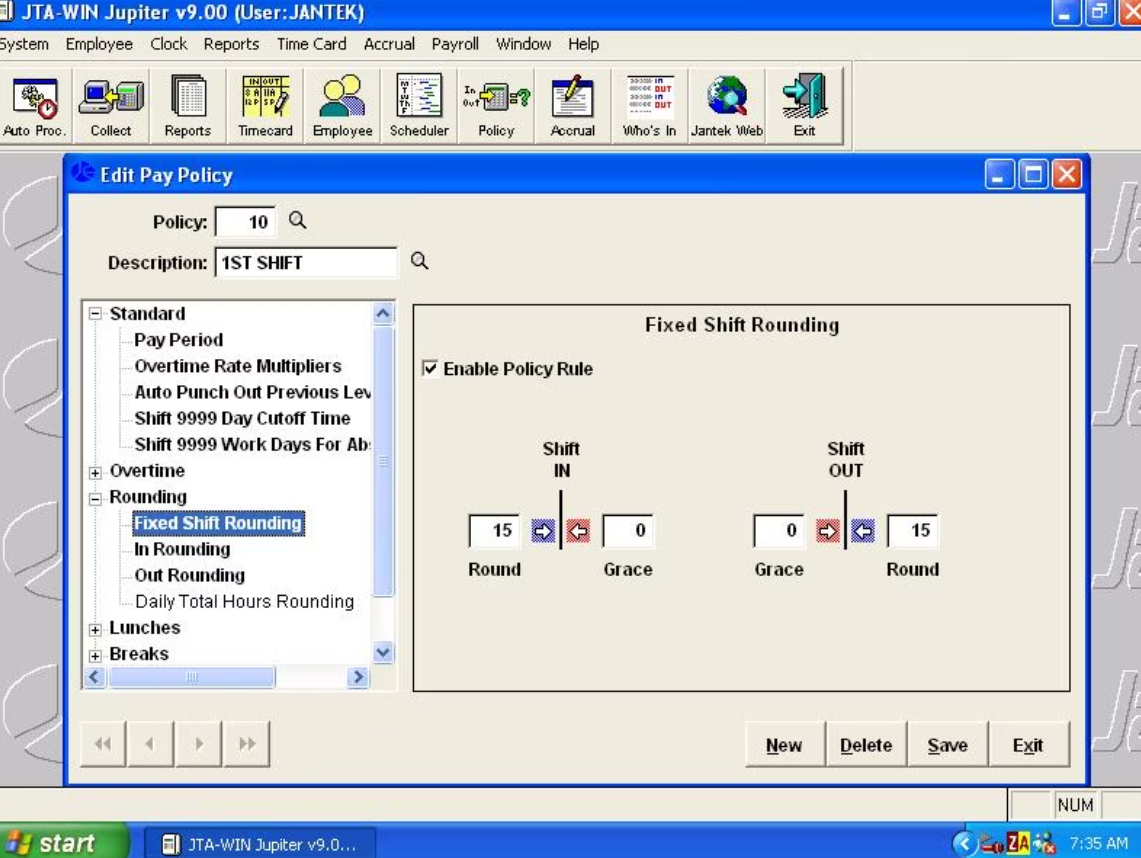Click the Policy toolbar icon
The height and width of the screenshot is (858, 1141).
point(496,106)
